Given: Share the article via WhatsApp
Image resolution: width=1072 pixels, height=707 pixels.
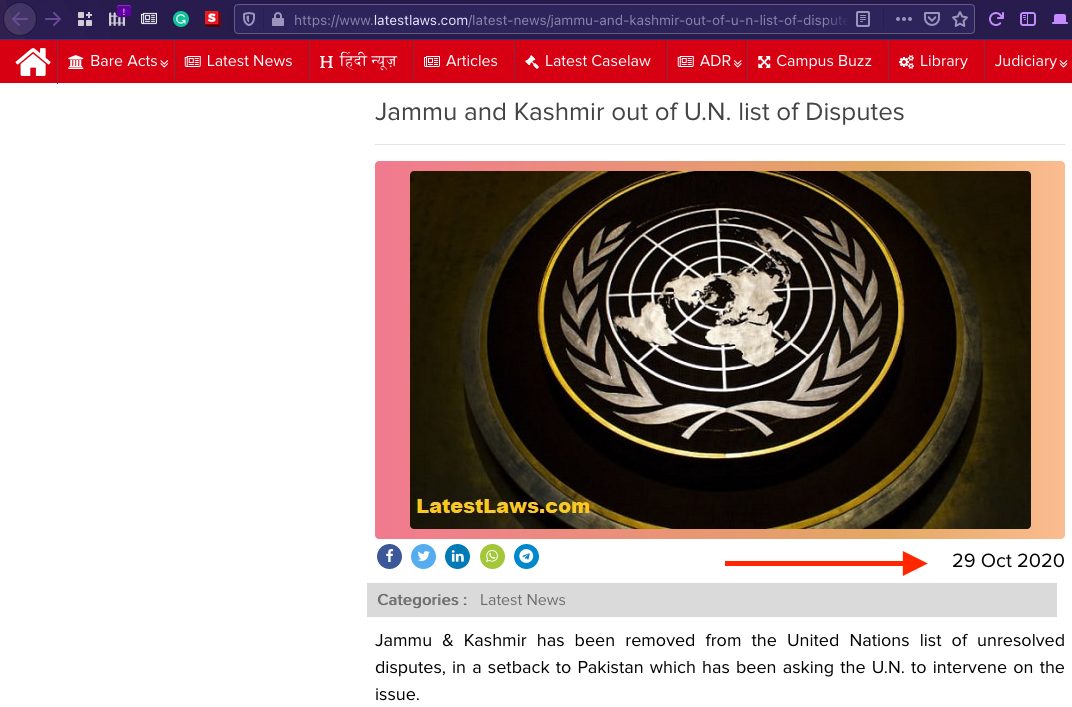Looking at the screenshot, I should click(x=492, y=557).
